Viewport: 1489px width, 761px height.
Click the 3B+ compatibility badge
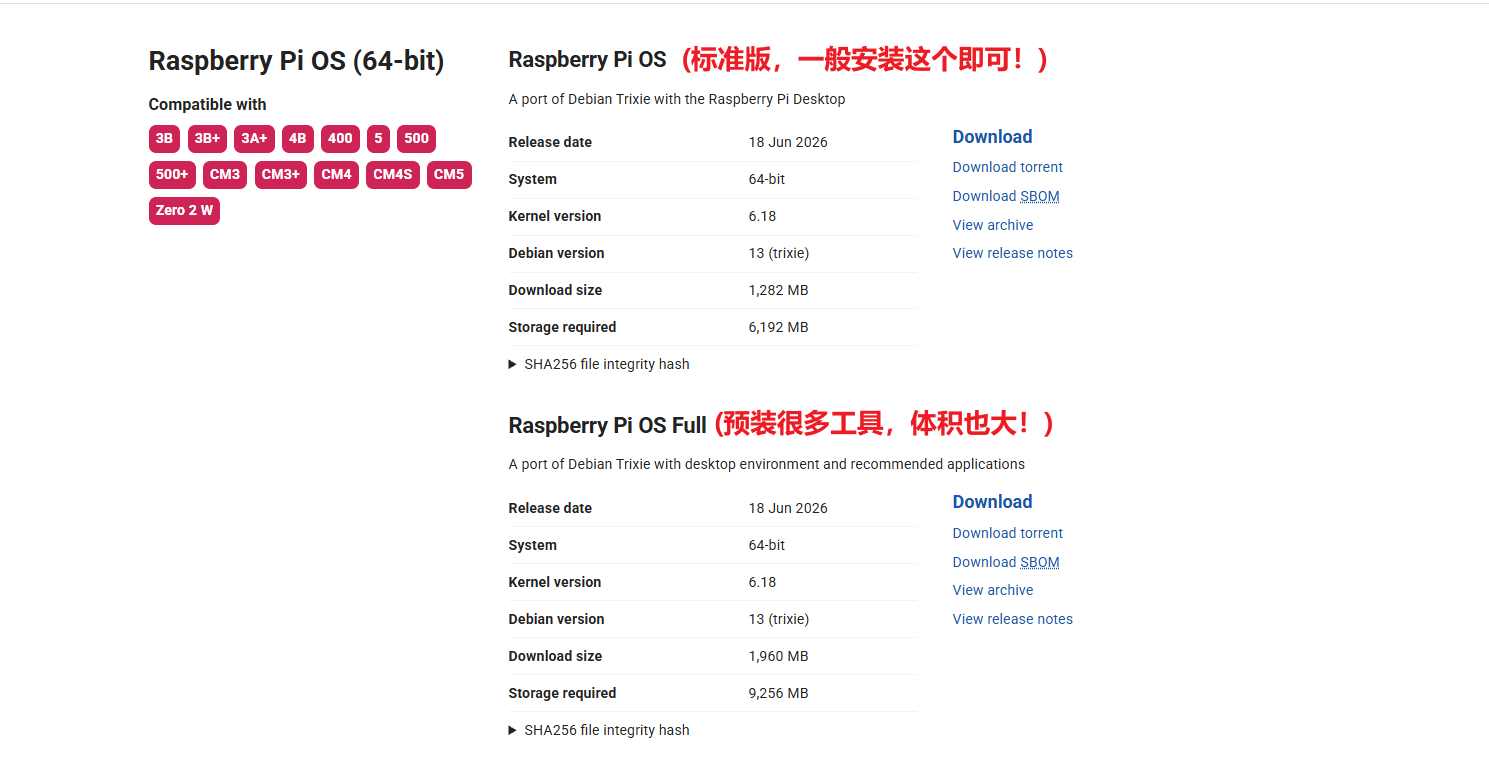tap(207, 139)
